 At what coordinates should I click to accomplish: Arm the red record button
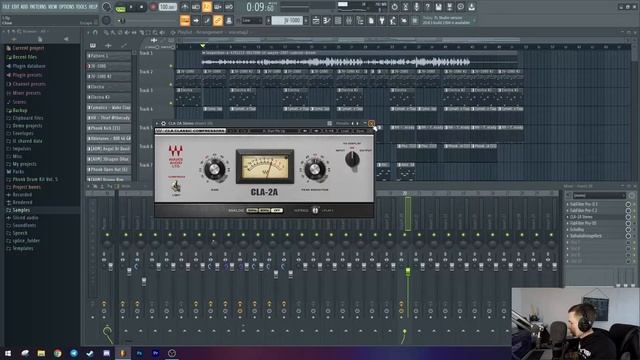(x=153, y=7)
